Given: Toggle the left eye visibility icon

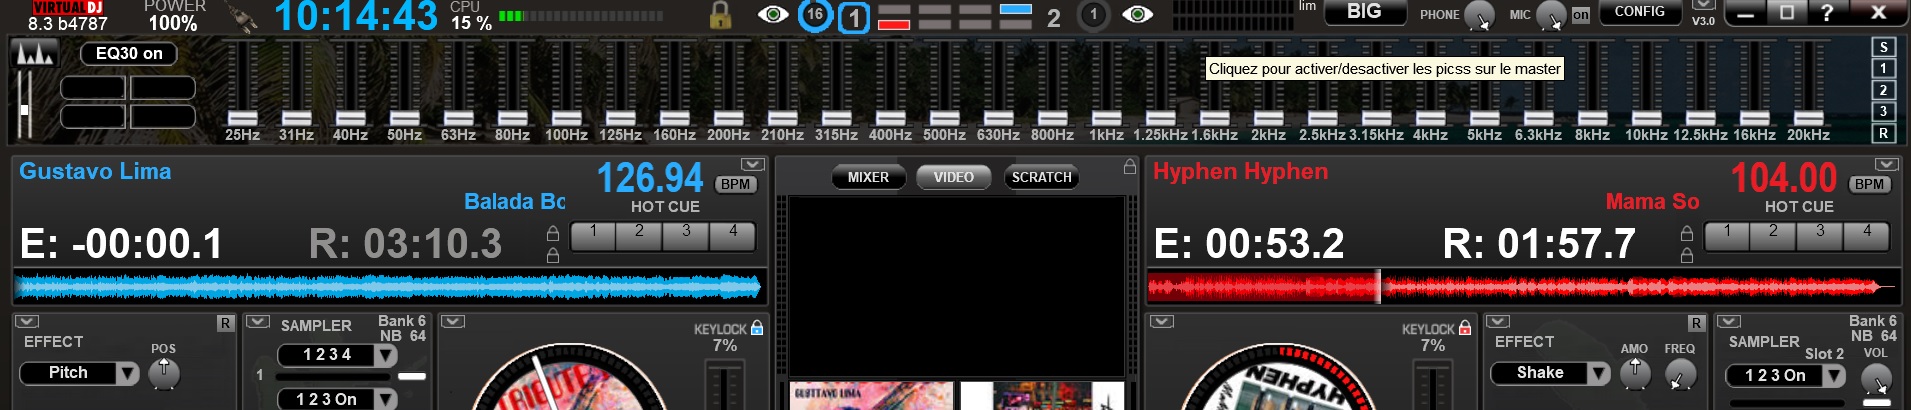Looking at the screenshot, I should (773, 14).
